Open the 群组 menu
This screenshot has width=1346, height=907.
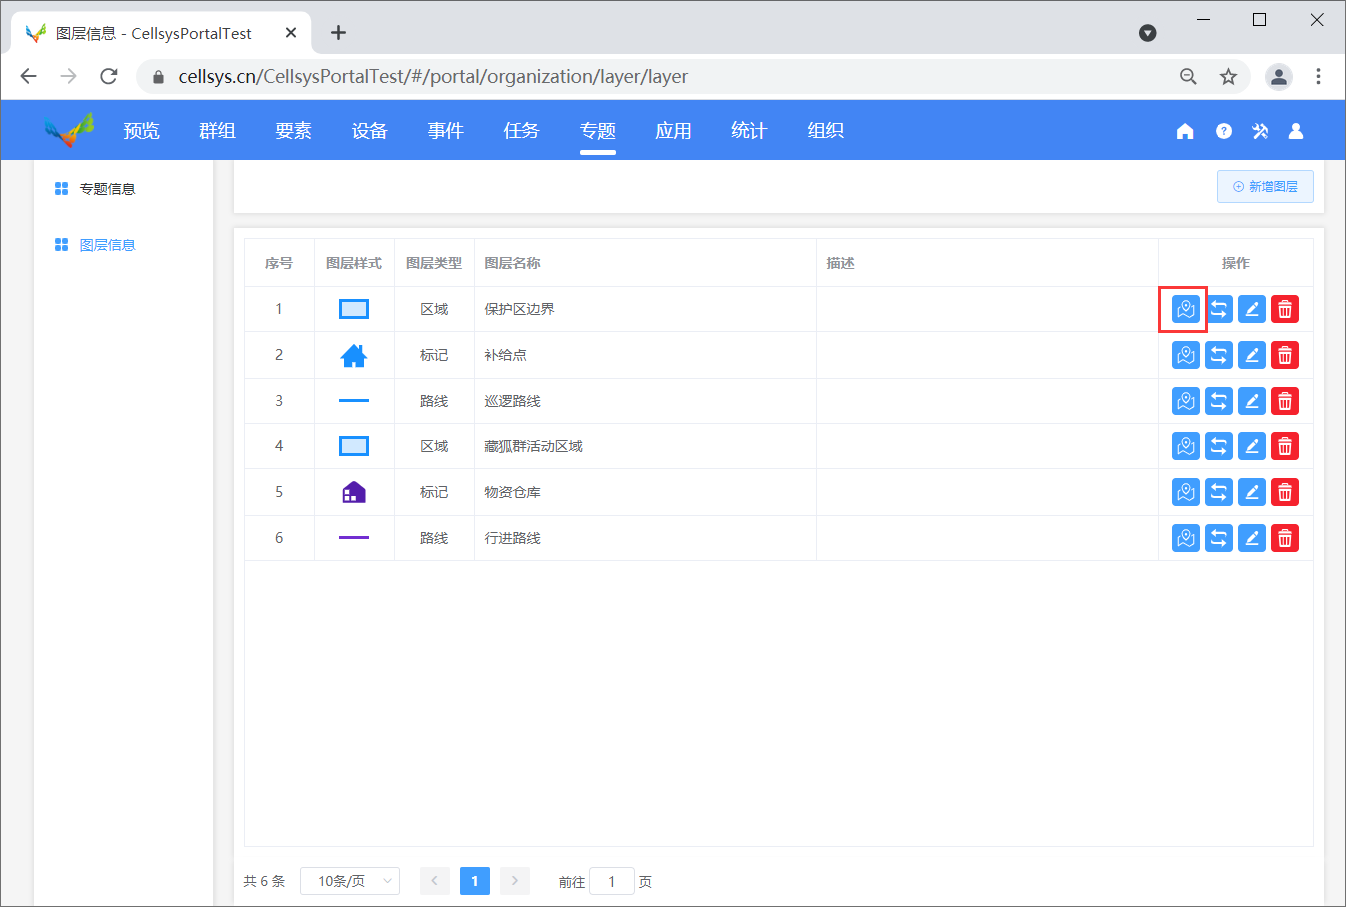tap(217, 131)
